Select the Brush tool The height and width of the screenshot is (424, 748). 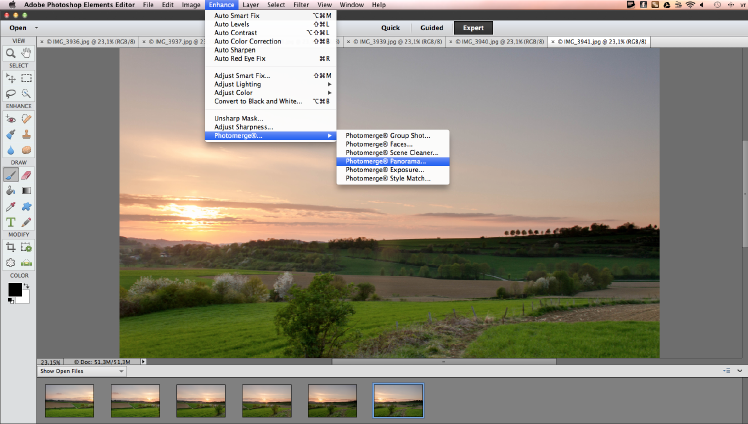click(10, 175)
